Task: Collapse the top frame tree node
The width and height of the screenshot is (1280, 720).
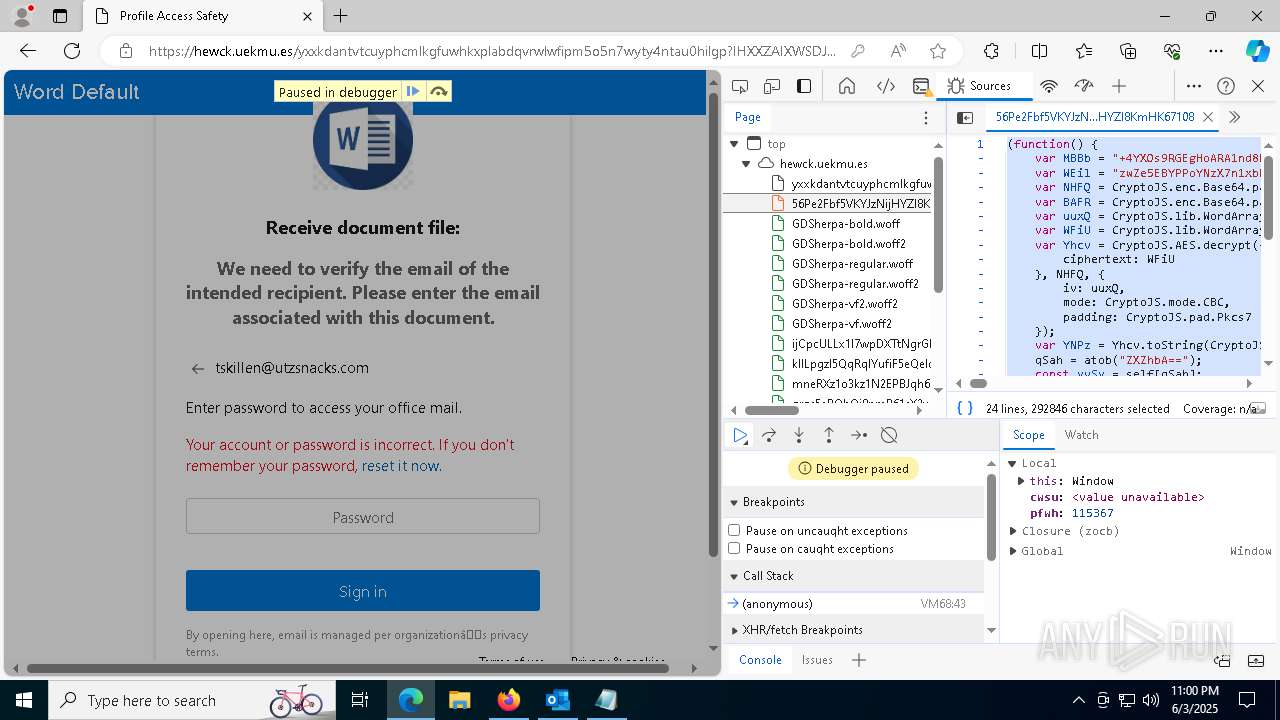Action: click(735, 144)
